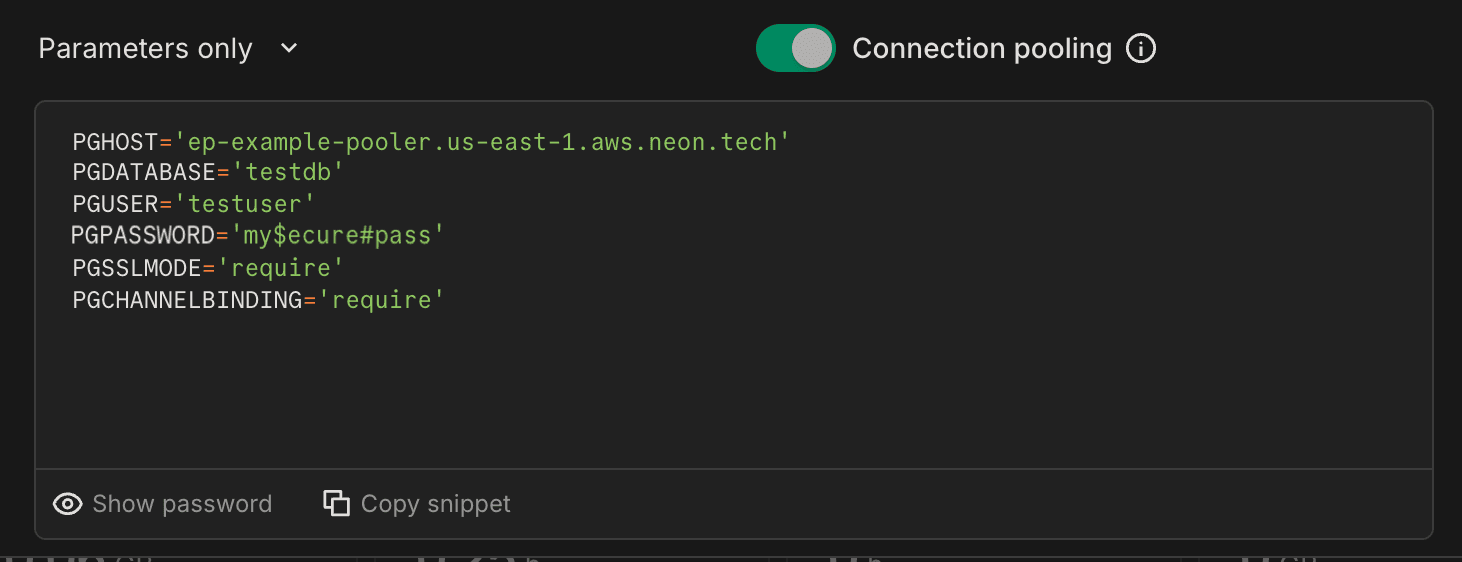Click the PGSSLMODE 'require' value
This screenshot has height=562, width=1462.
pyautogui.click(x=281, y=267)
